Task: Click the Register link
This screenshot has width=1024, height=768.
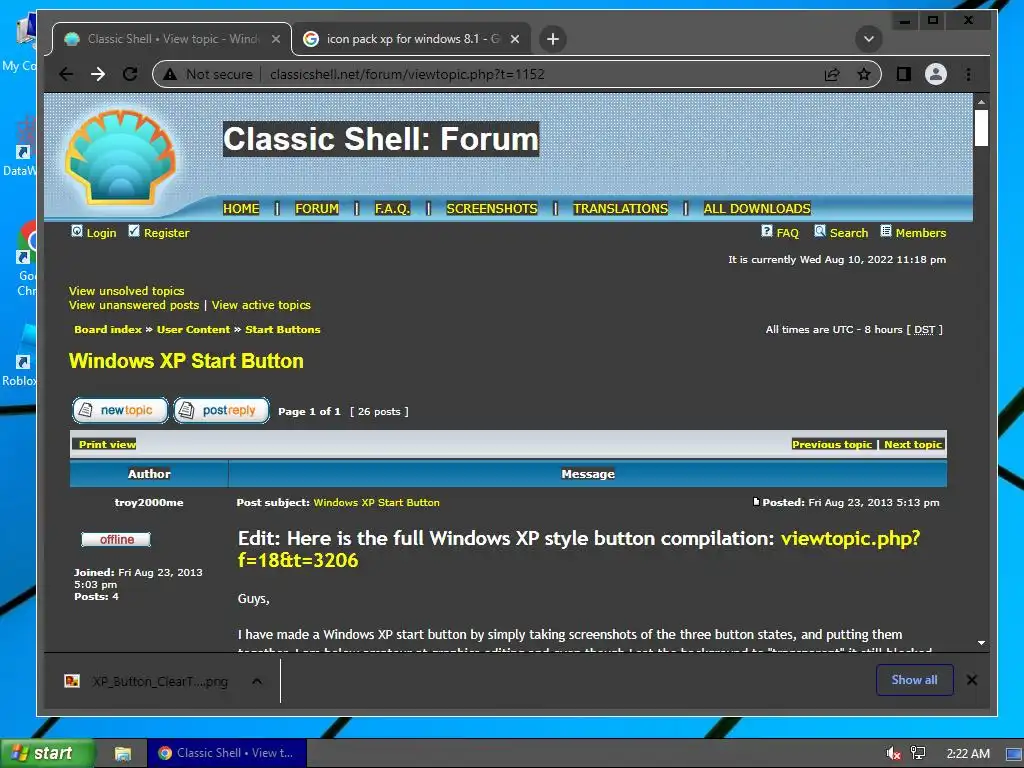Action: click(167, 233)
